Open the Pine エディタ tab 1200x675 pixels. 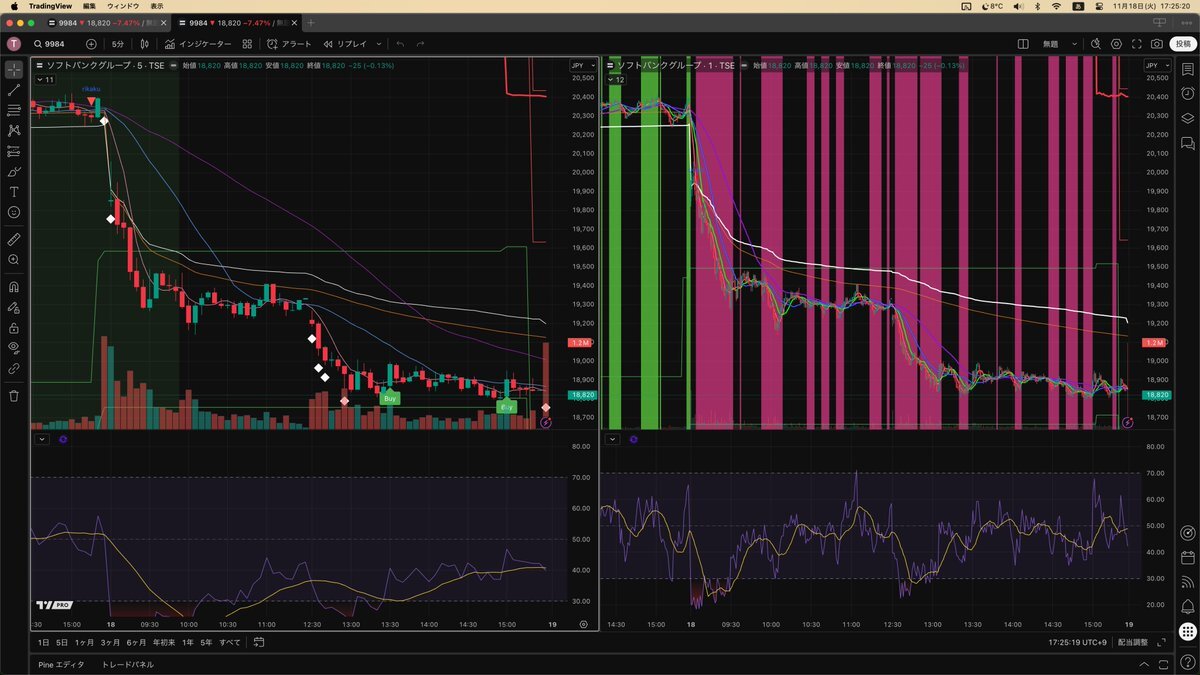tap(61, 664)
